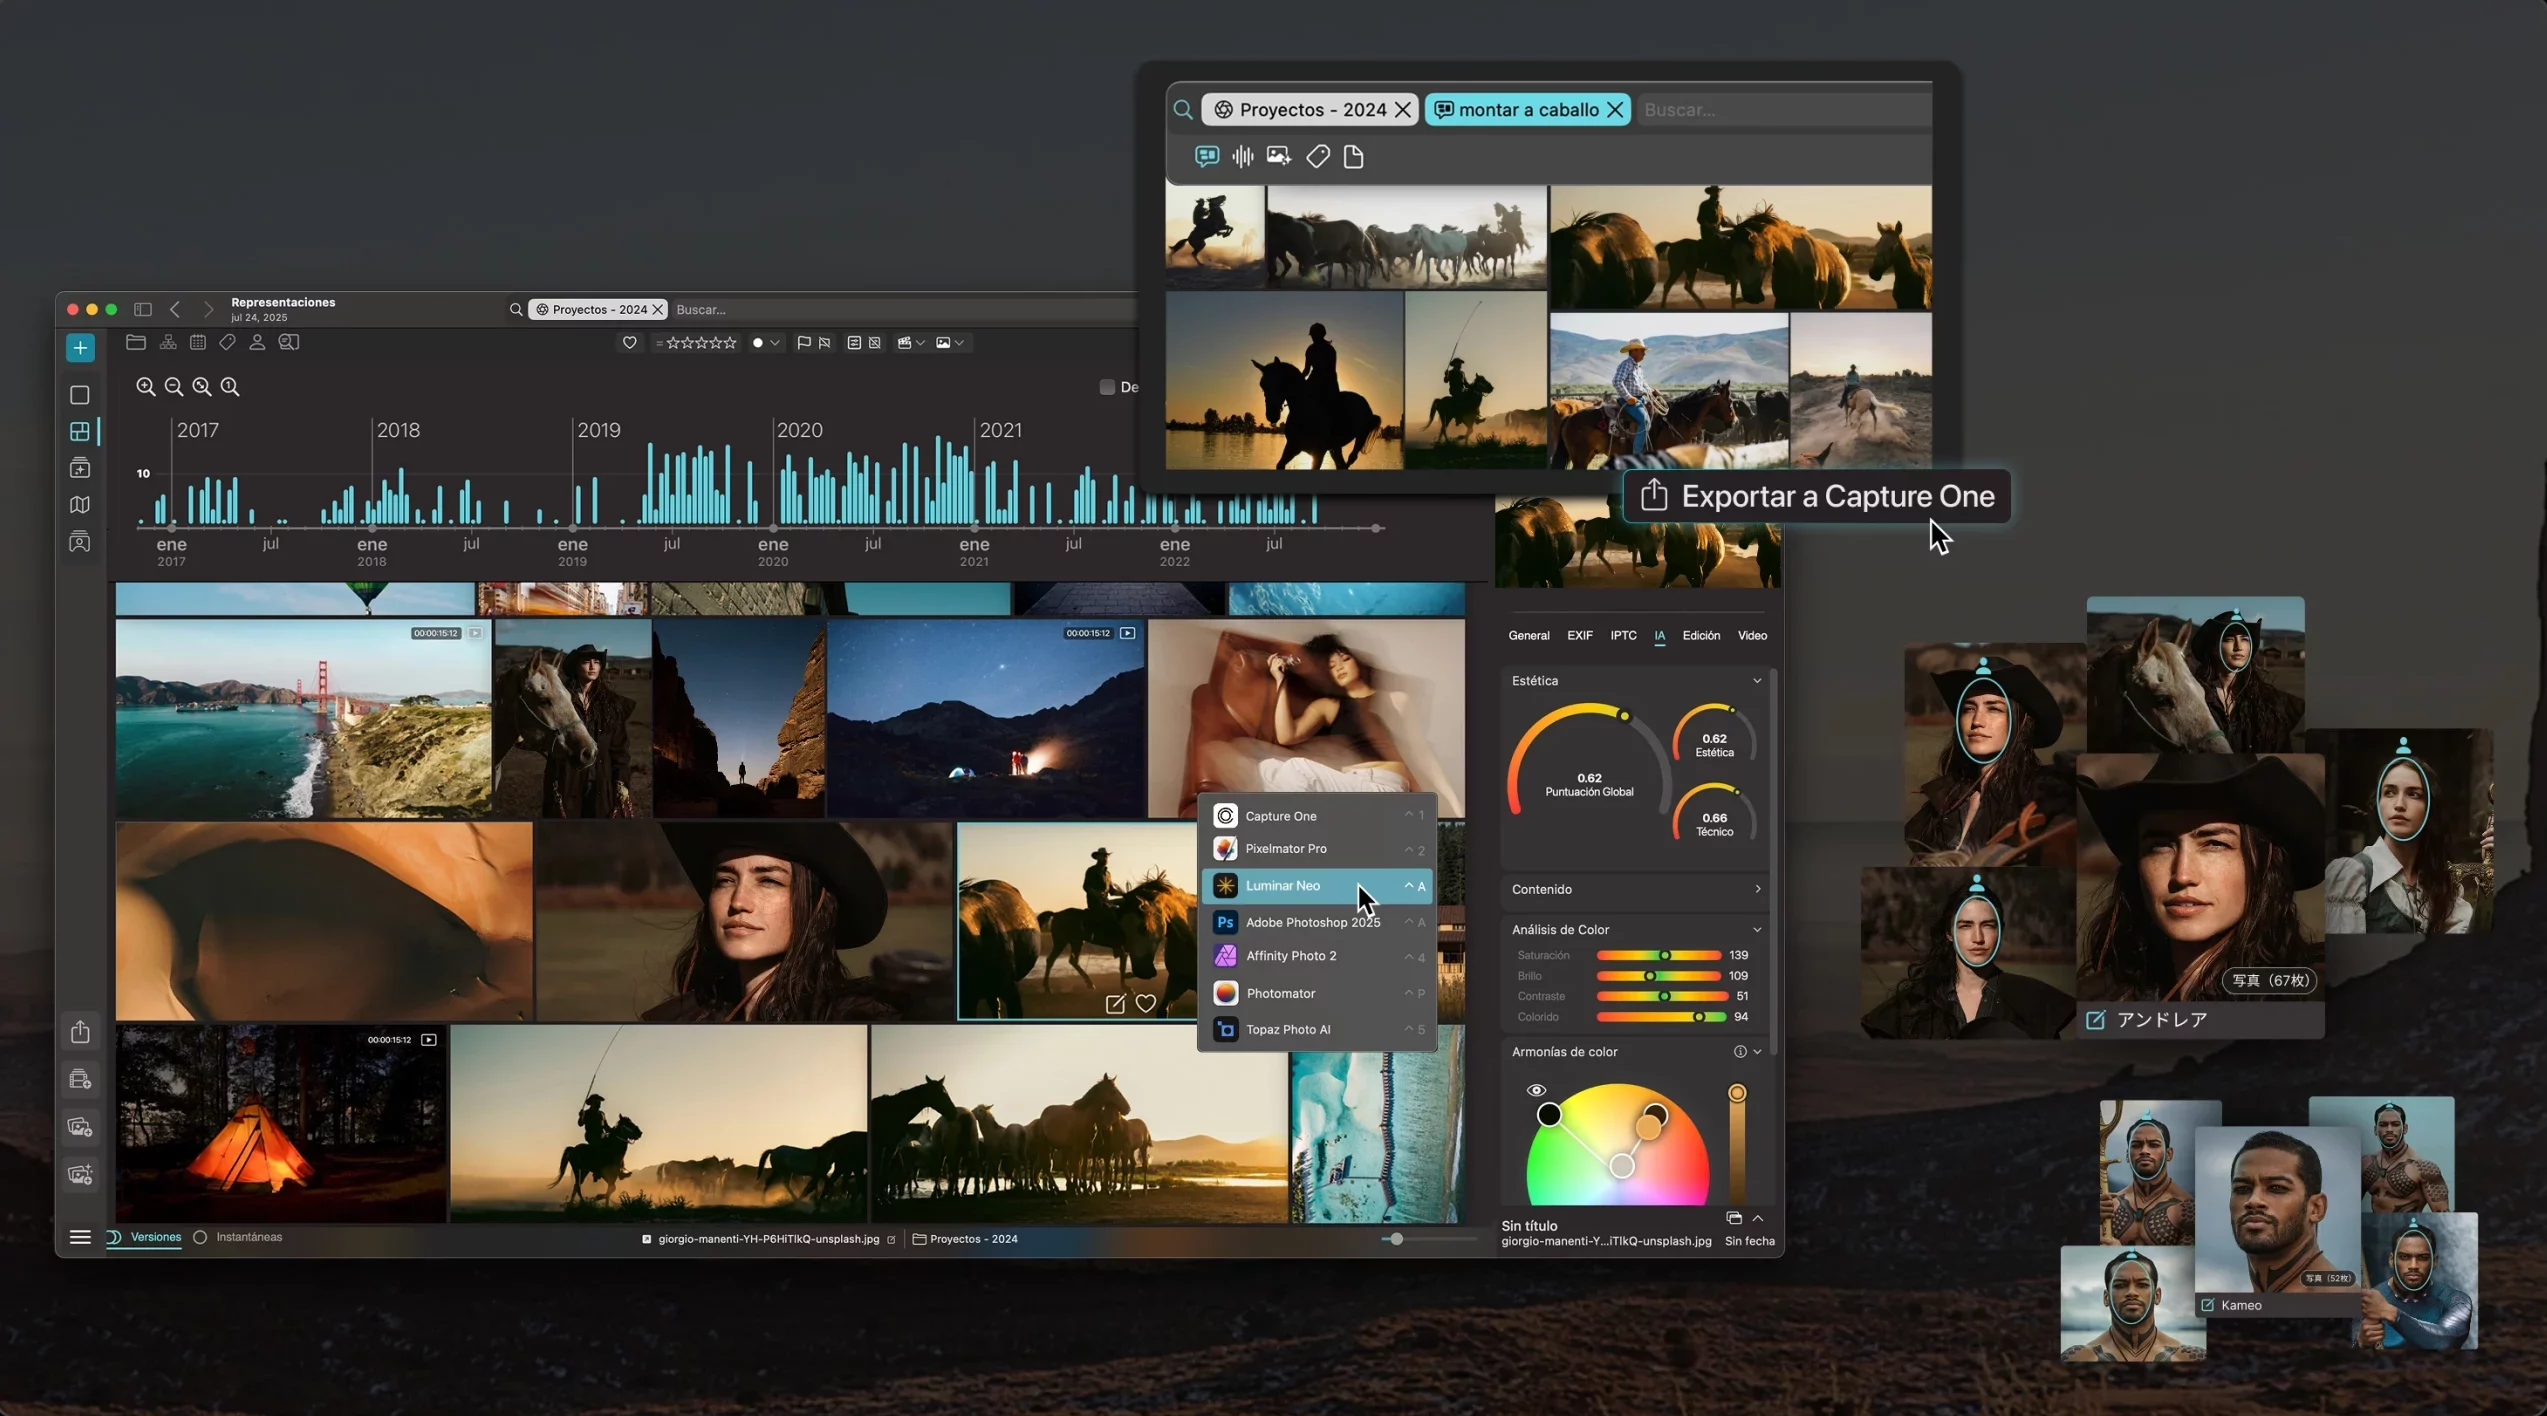Select the tag search filter icon in popup
Screen dimensions: 2547x1416
[1318, 156]
